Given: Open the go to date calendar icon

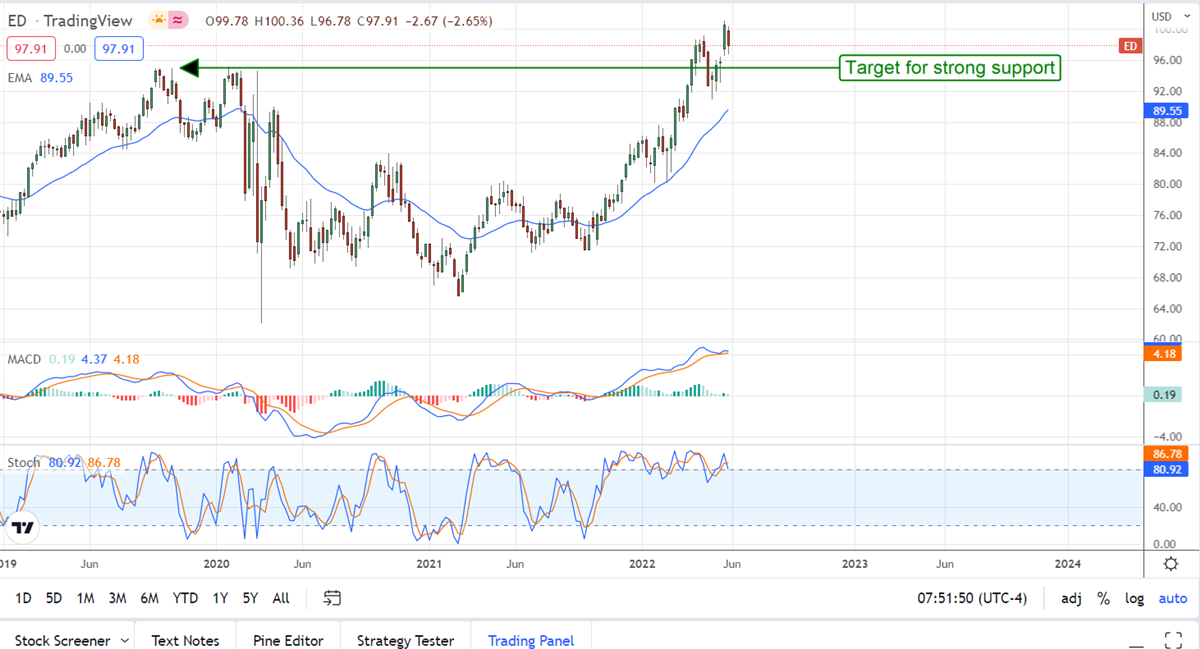Looking at the screenshot, I should [x=333, y=598].
